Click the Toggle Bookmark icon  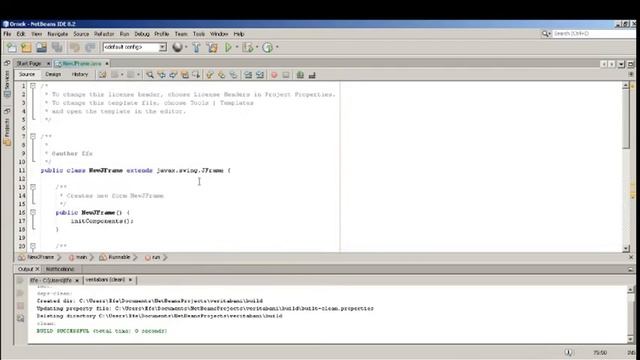[x=233, y=75]
